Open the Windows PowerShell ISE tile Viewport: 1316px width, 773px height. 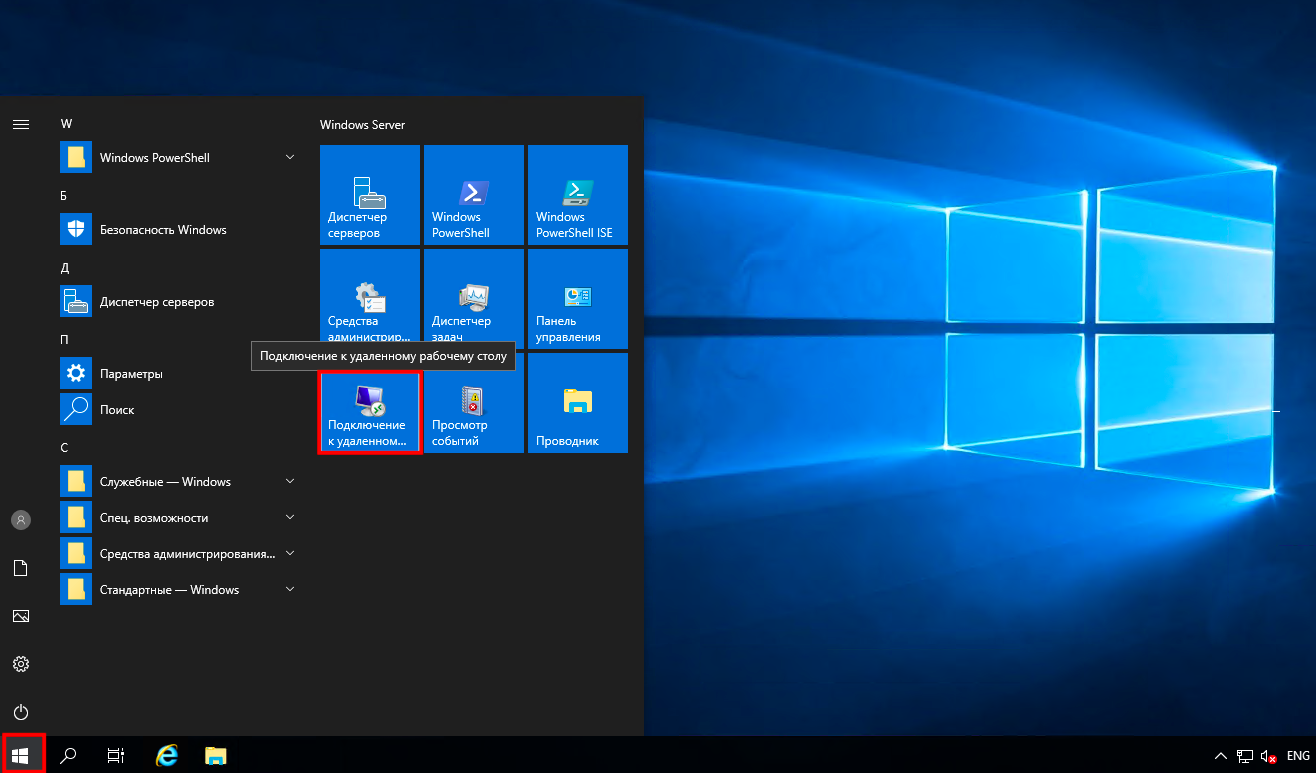tap(578, 194)
